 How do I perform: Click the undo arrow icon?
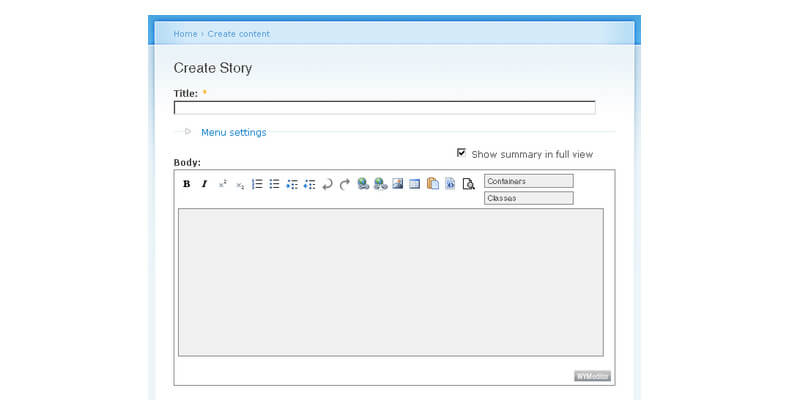(x=327, y=184)
